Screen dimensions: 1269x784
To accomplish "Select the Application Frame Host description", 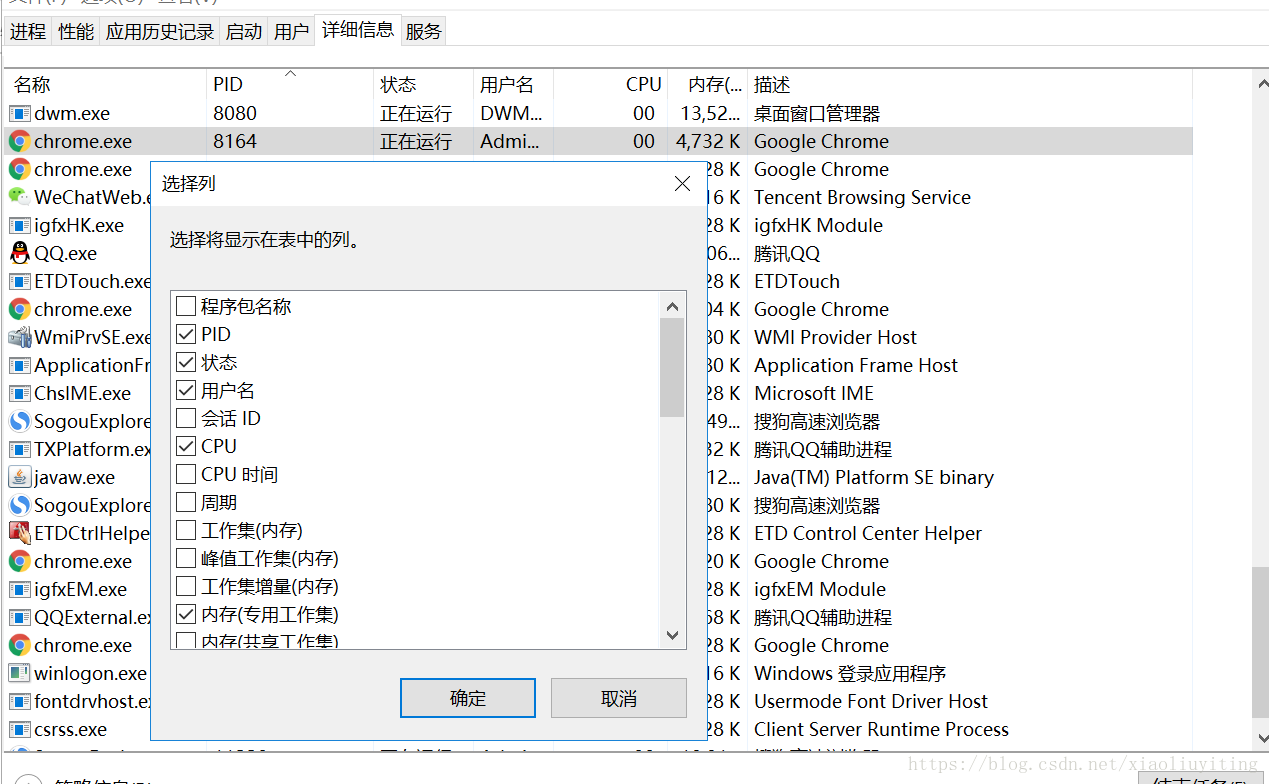I will coord(856,365).
